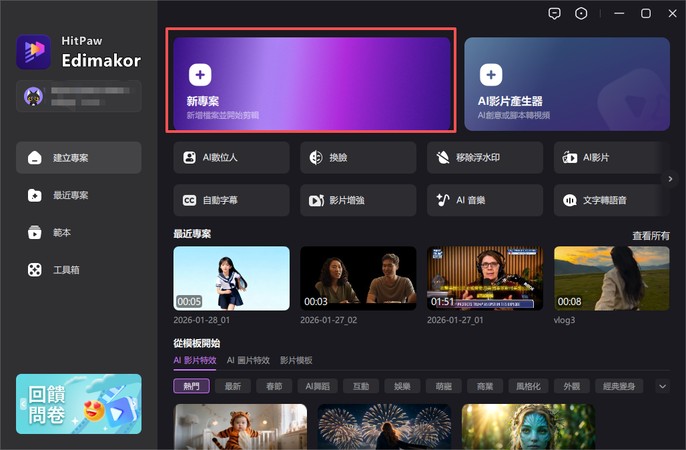Screen dimensions: 686x450
Task: Select the 萌寵 category filter
Action: coord(444,386)
